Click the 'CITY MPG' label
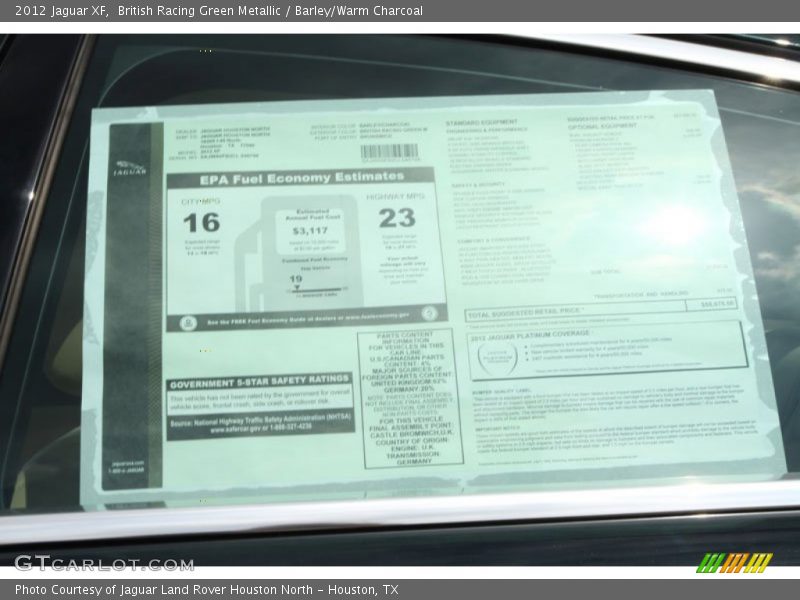 [201, 202]
